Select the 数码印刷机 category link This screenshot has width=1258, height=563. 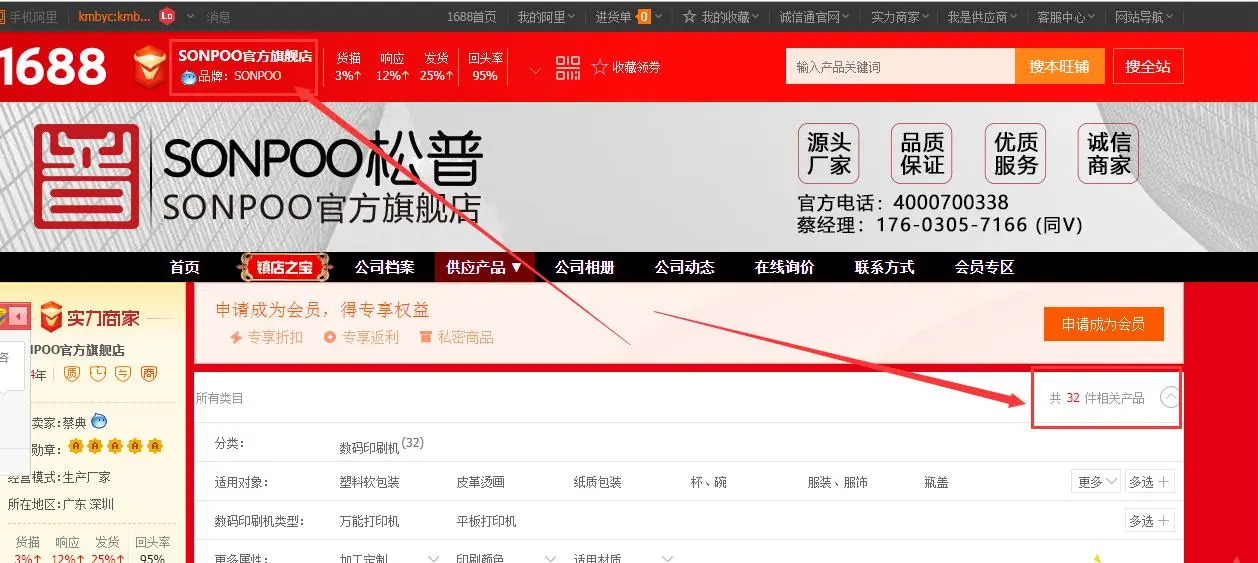click(369, 447)
